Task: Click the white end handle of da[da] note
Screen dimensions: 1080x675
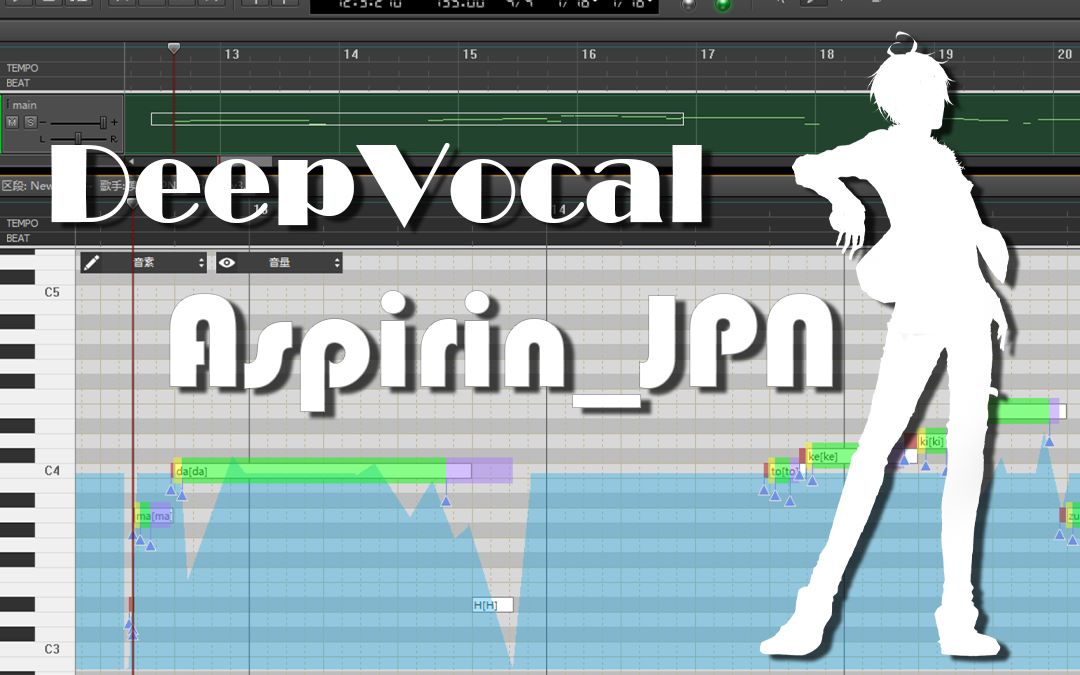Action: [x=459, y=471]
